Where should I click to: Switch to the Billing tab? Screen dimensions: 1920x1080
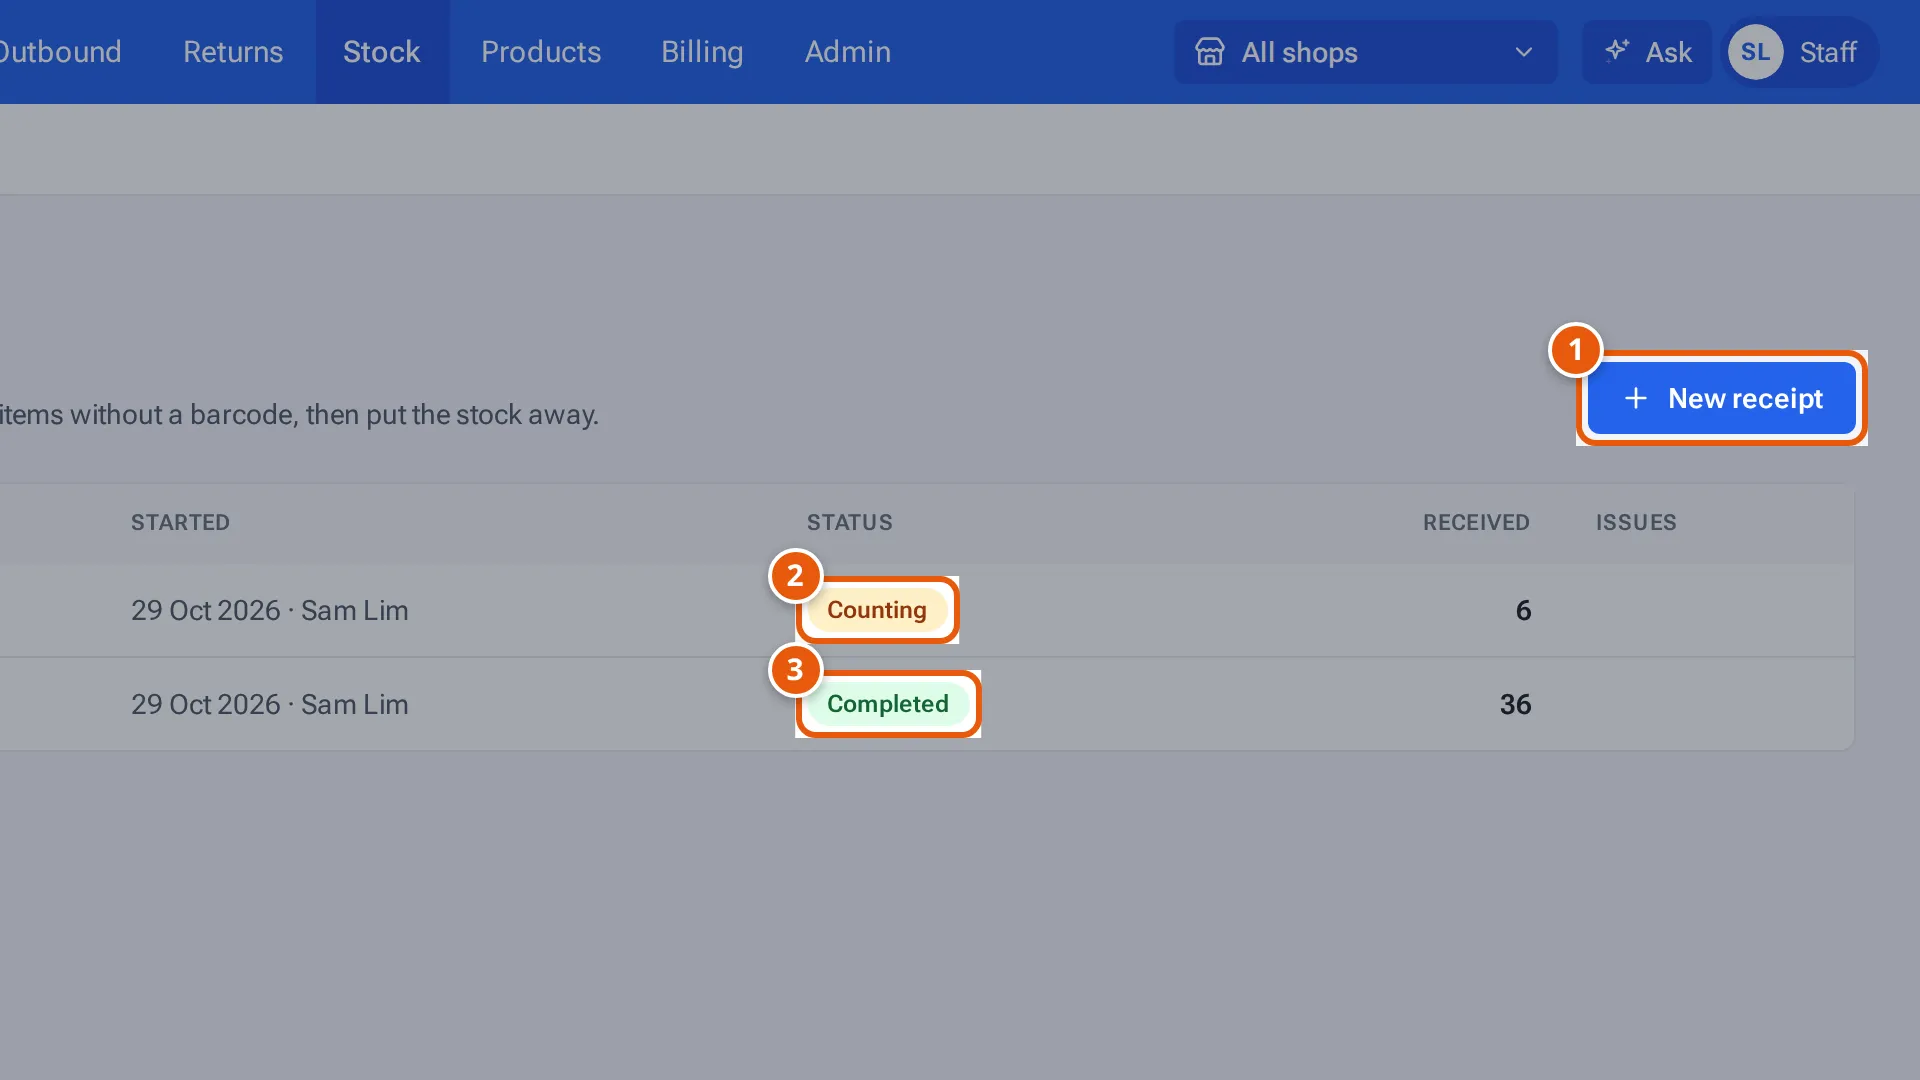coord(702,52)
